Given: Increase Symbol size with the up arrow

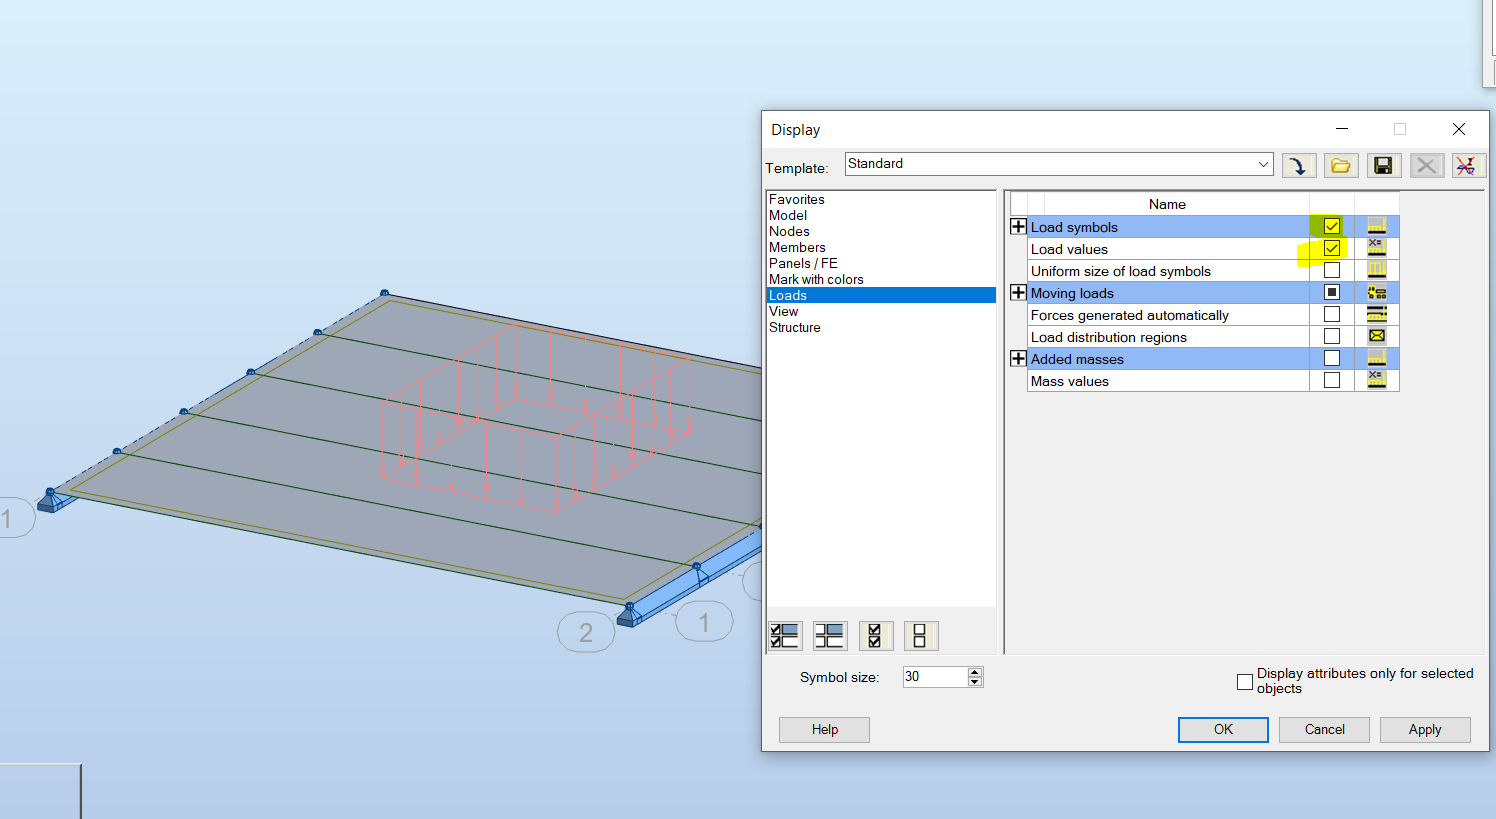Looking at the screenshot, I should coord(973,672).
